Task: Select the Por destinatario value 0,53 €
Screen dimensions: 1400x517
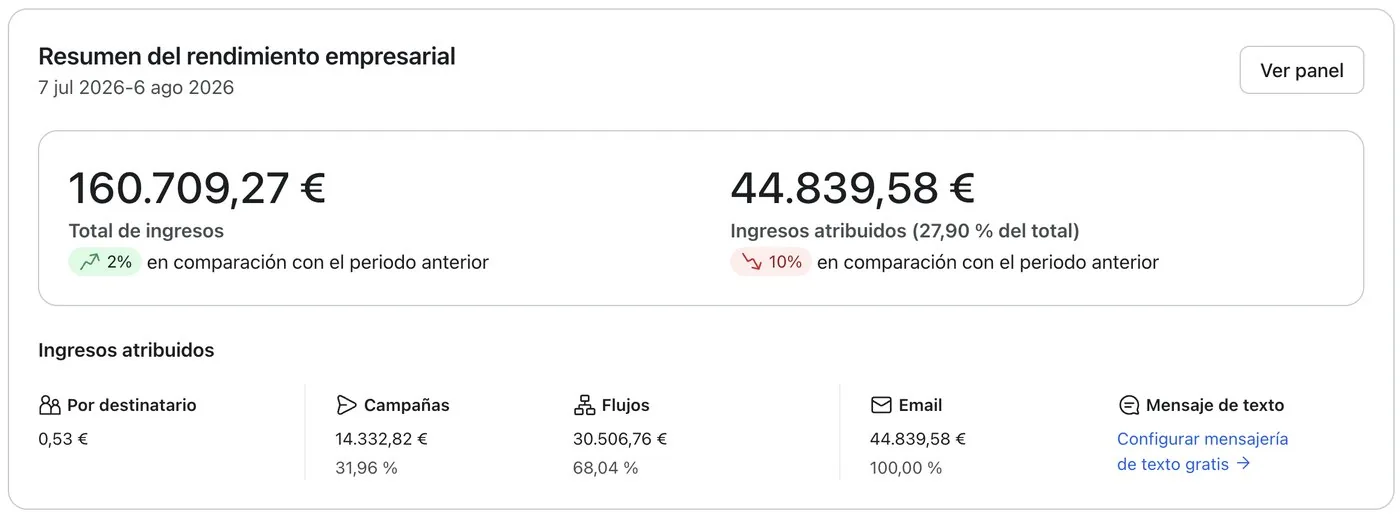Action: click(x=63, y=438)
